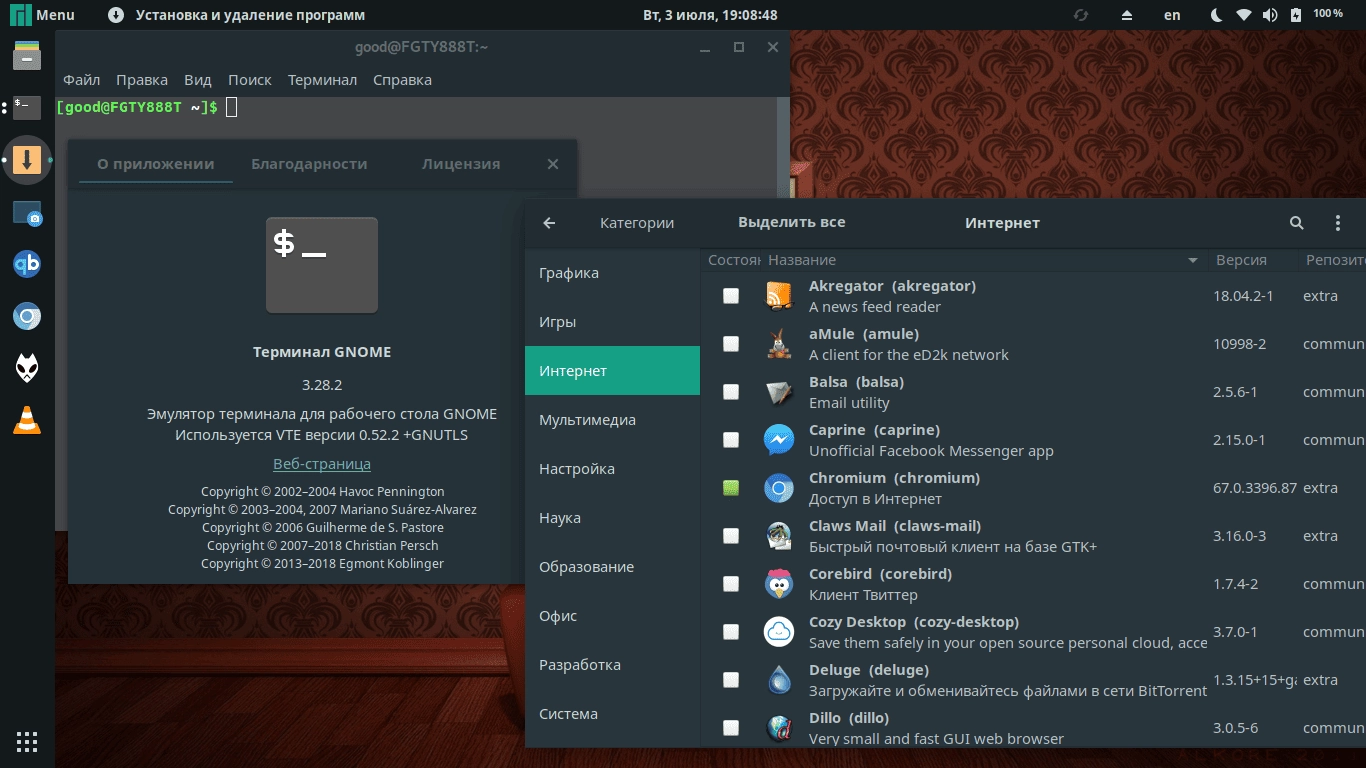Image resolution: width=1366 pixels, height=768 pixels.
Task: Check the Akregator package checkbox
Action: point(731,296)
